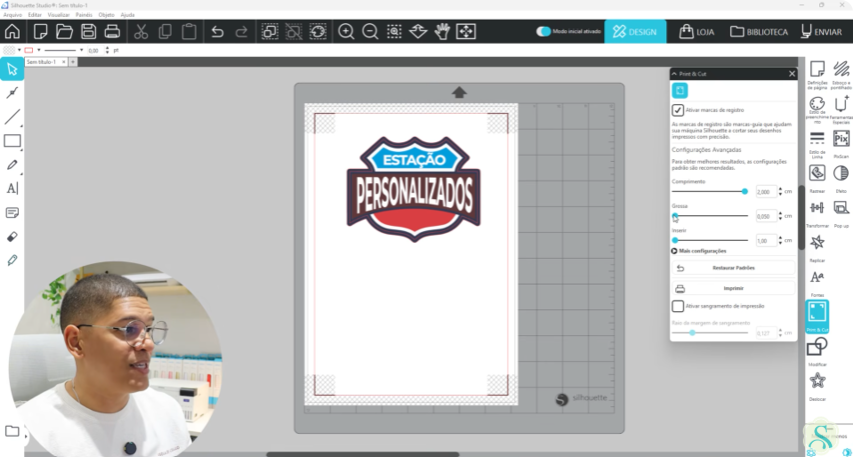Add a new document tab

(73, 62)
